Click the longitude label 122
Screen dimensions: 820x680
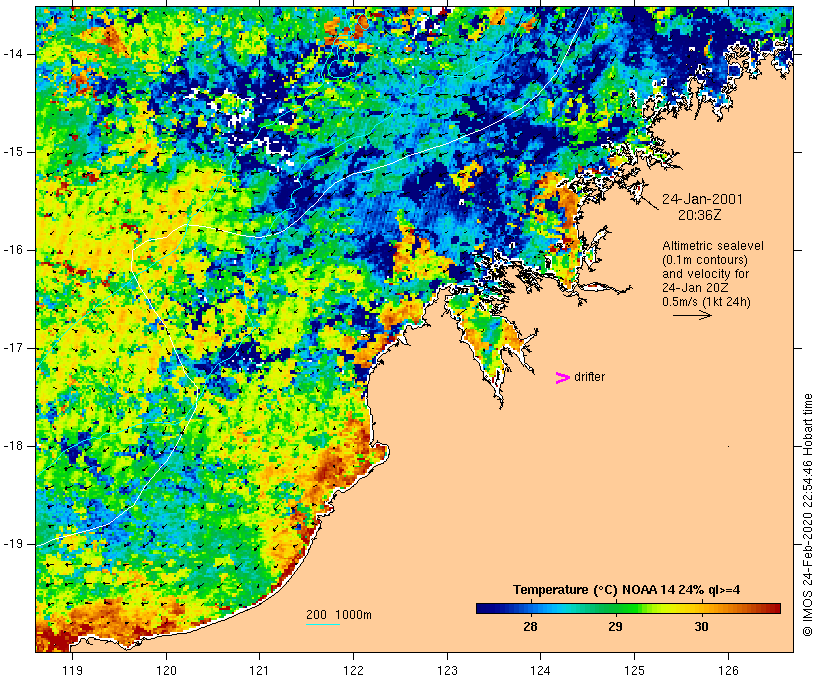pyautogui.click(x=353, y=670)
